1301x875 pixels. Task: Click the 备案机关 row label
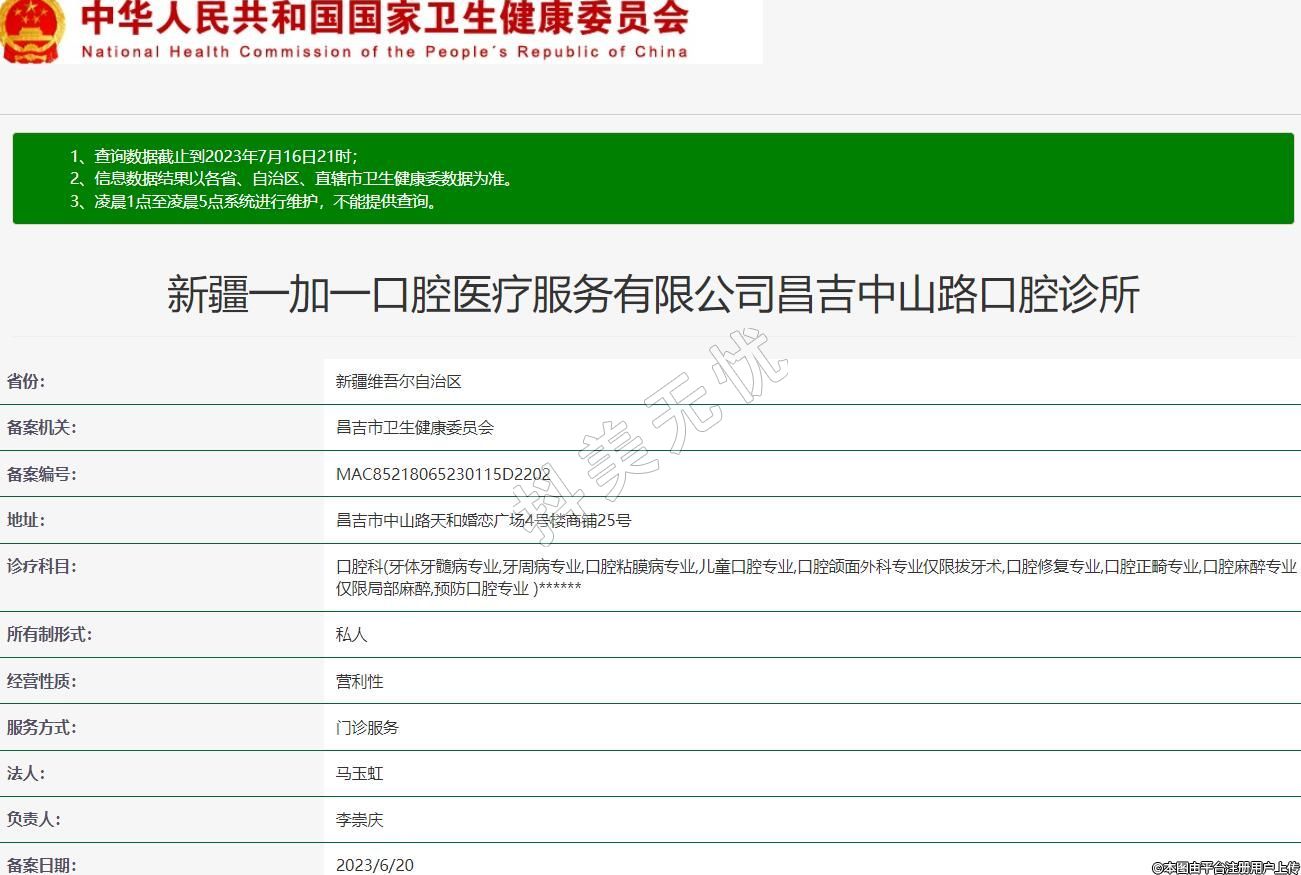41,428
